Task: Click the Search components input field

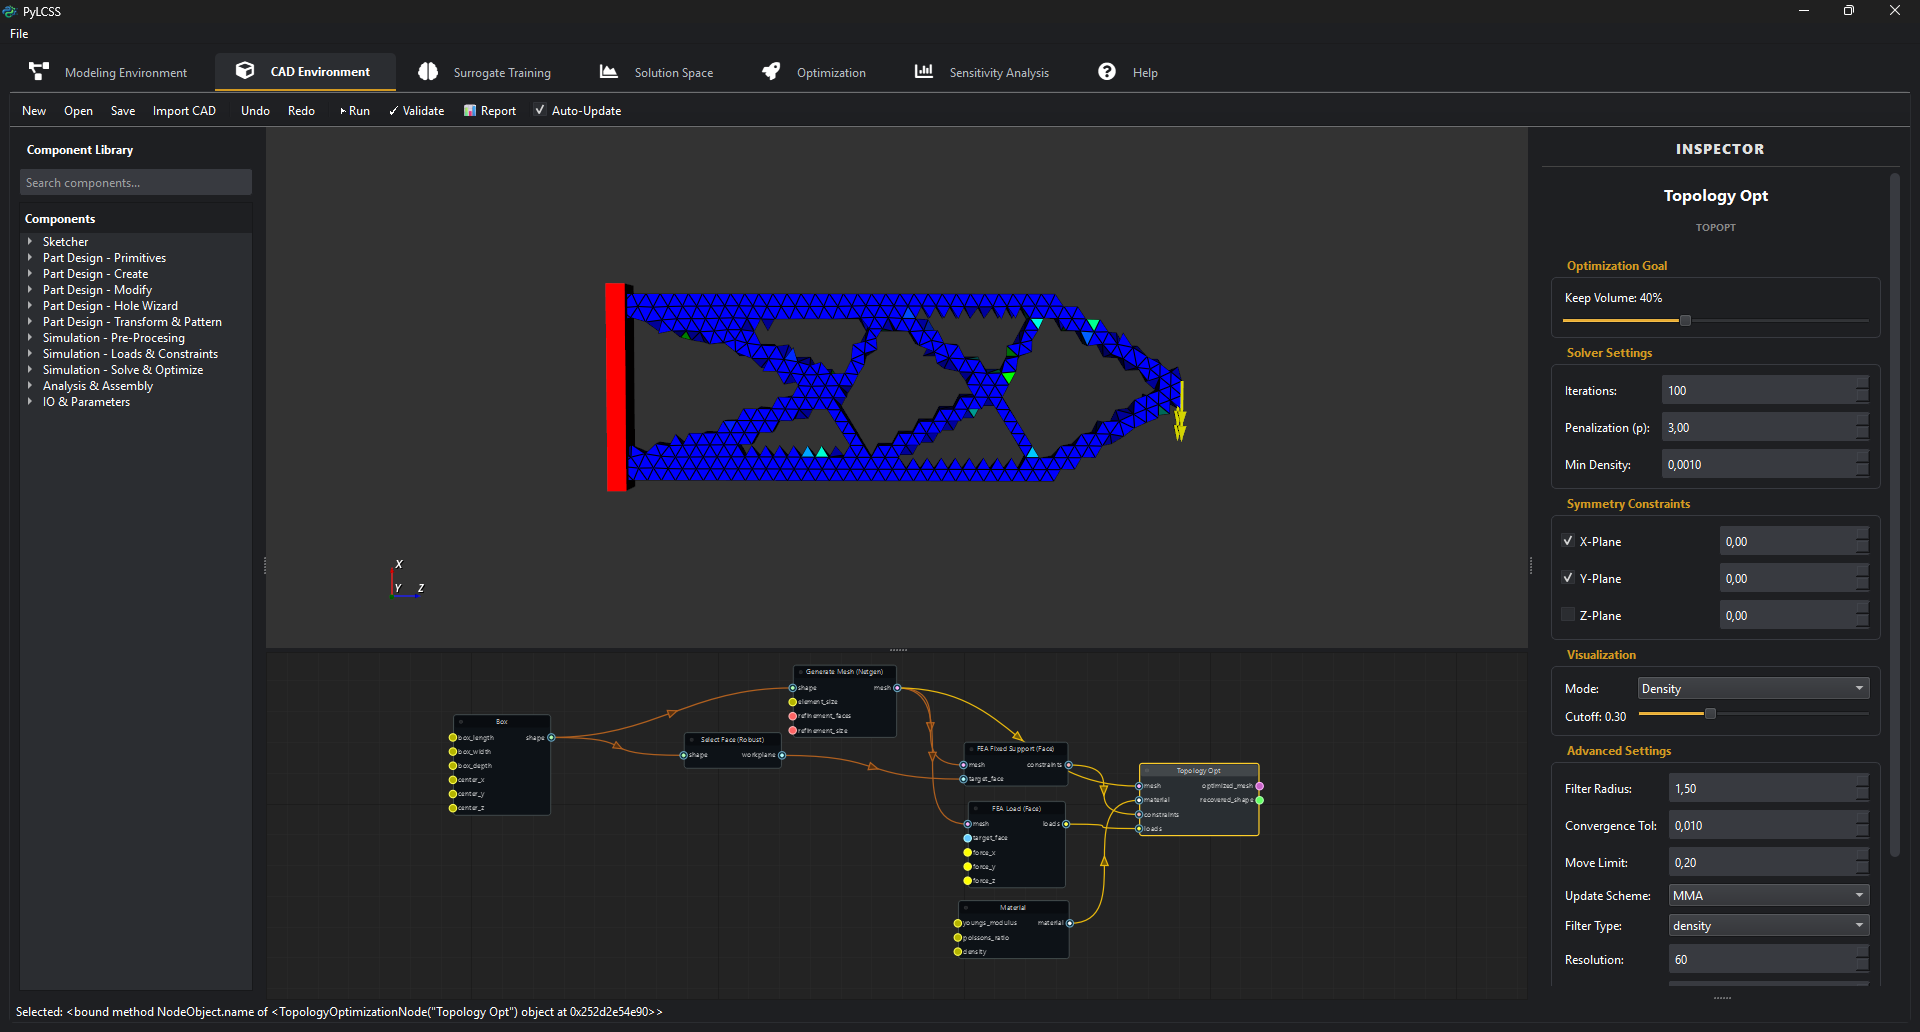Action: 136,183
